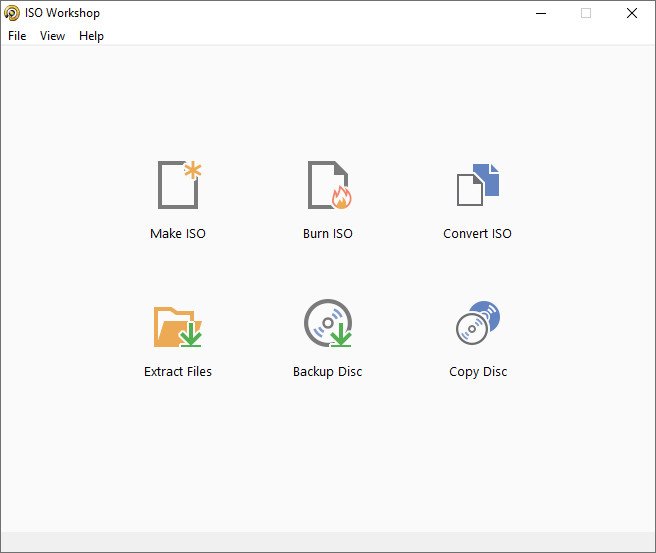This screenshot has height=553, width=656.
Task: Click the ISO Workshop title bar app icon
Action: click(x=11, y=13)
